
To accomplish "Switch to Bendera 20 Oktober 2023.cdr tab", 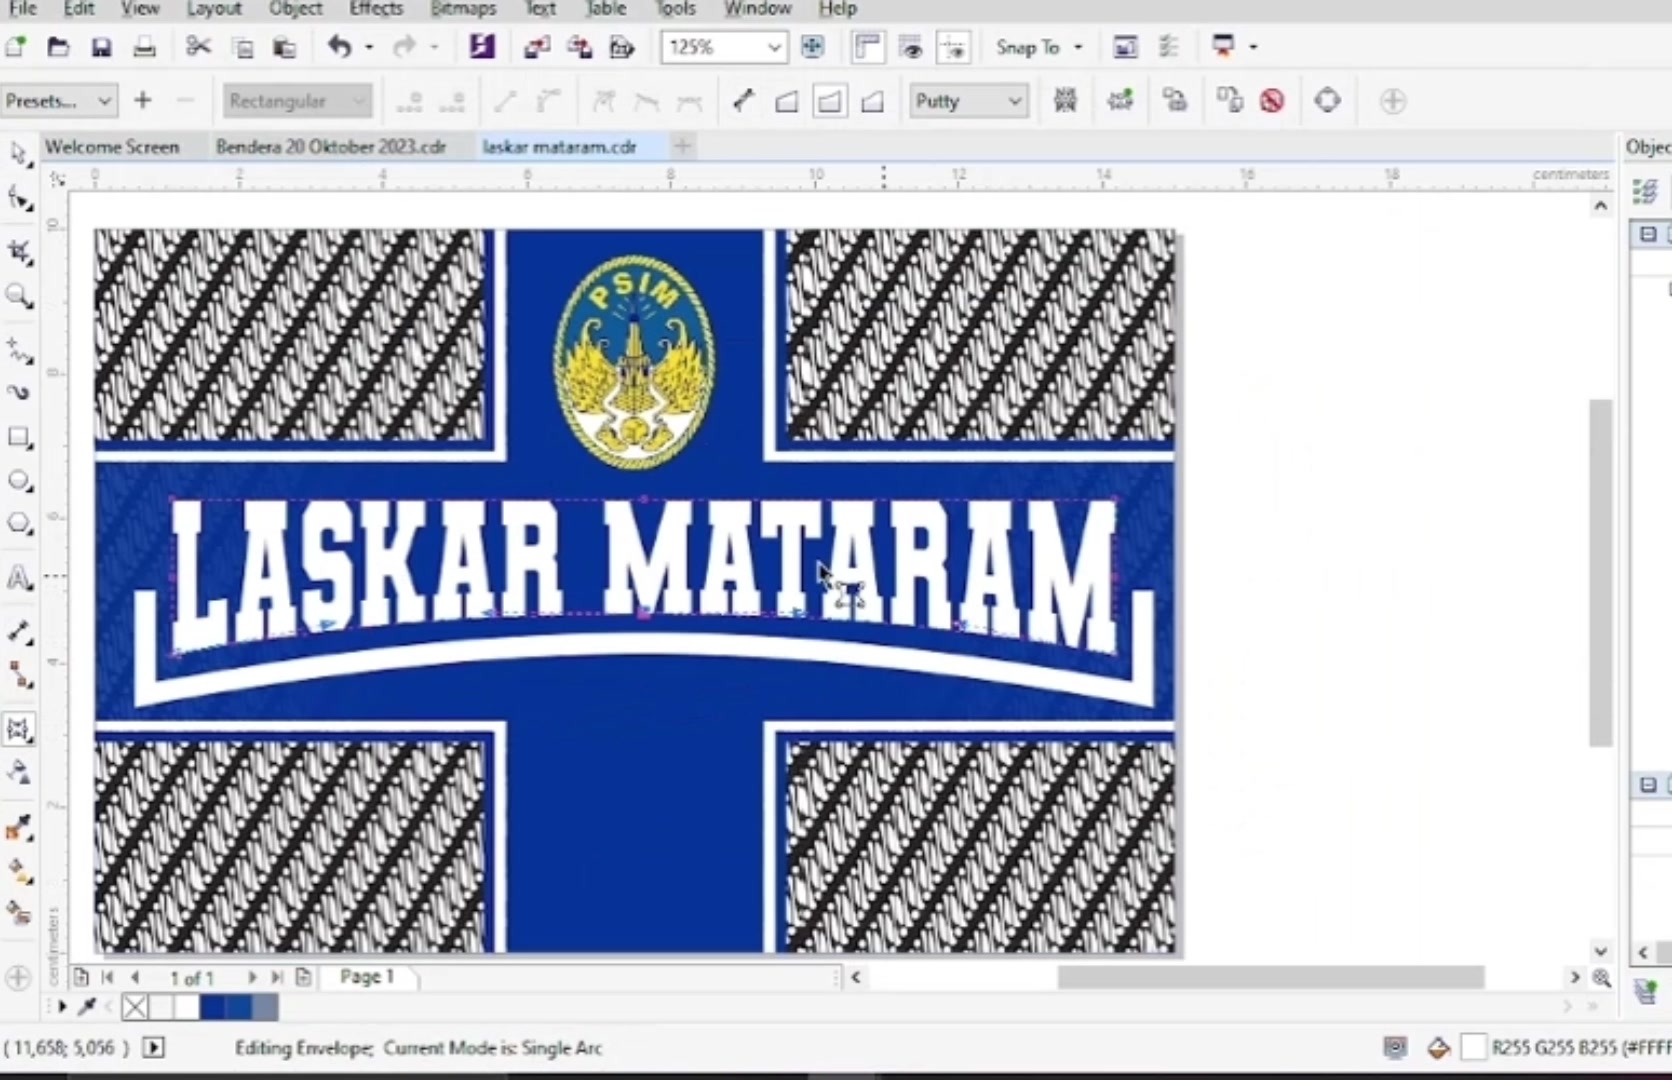I will coord(331,147).
